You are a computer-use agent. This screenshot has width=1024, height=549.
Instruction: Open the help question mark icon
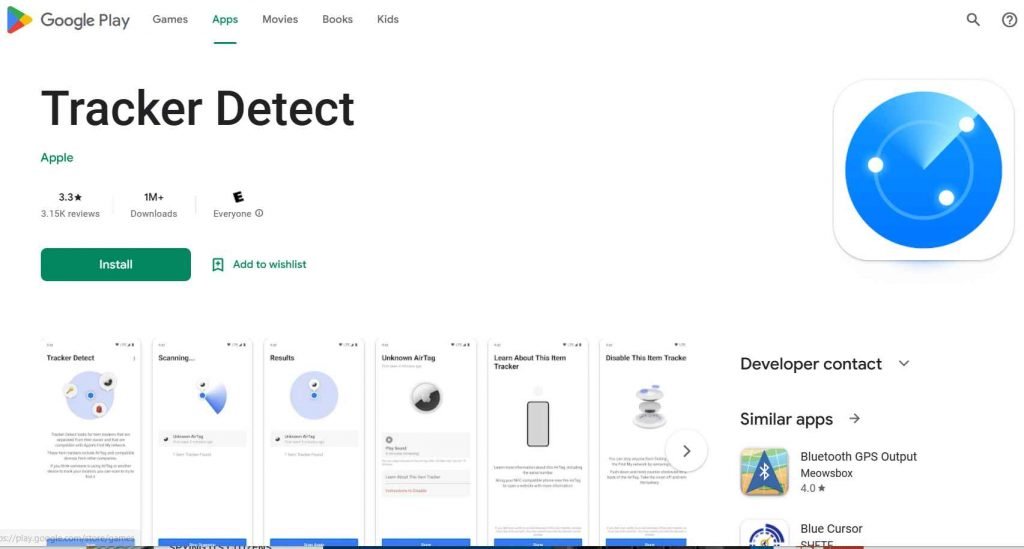click(x=1010, y=20)
